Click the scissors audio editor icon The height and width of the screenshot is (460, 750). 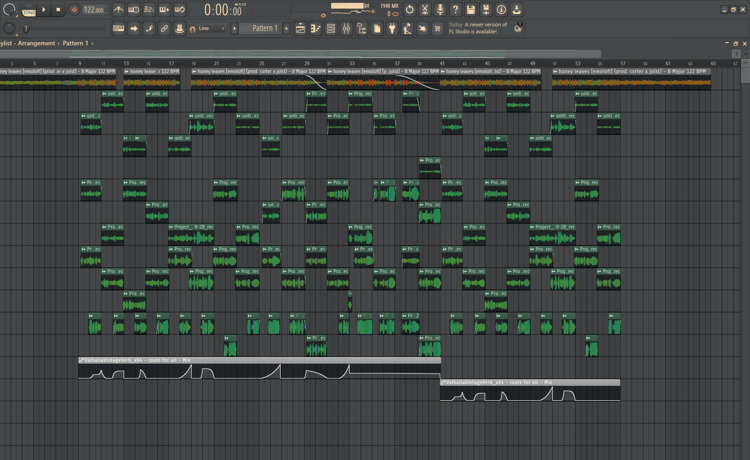pos(425,9)
